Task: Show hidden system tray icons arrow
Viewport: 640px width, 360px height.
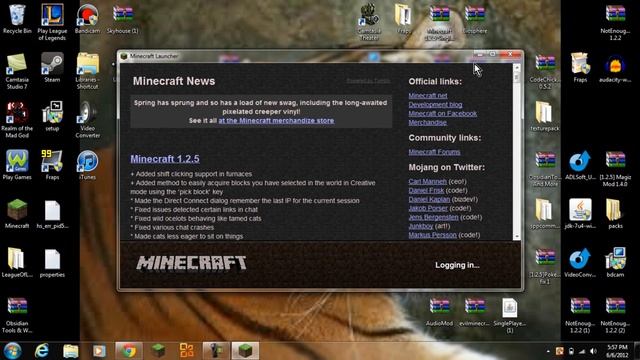Action: pos(548,351)
